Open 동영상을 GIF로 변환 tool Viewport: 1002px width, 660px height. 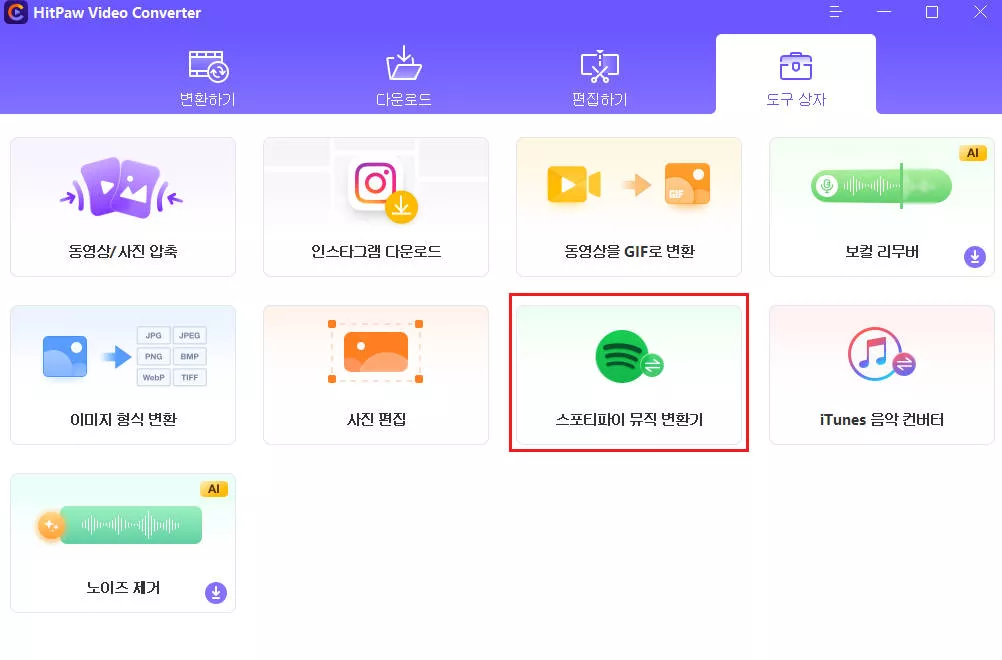pos(629,207)
